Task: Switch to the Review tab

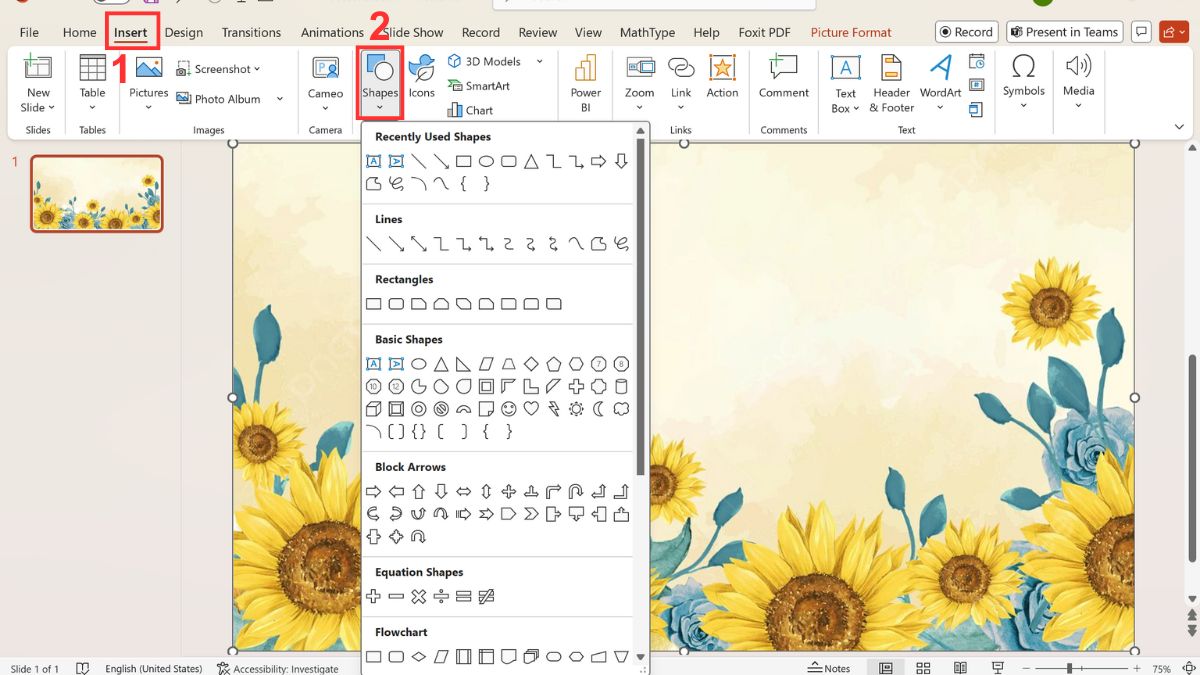Action: 538,32
